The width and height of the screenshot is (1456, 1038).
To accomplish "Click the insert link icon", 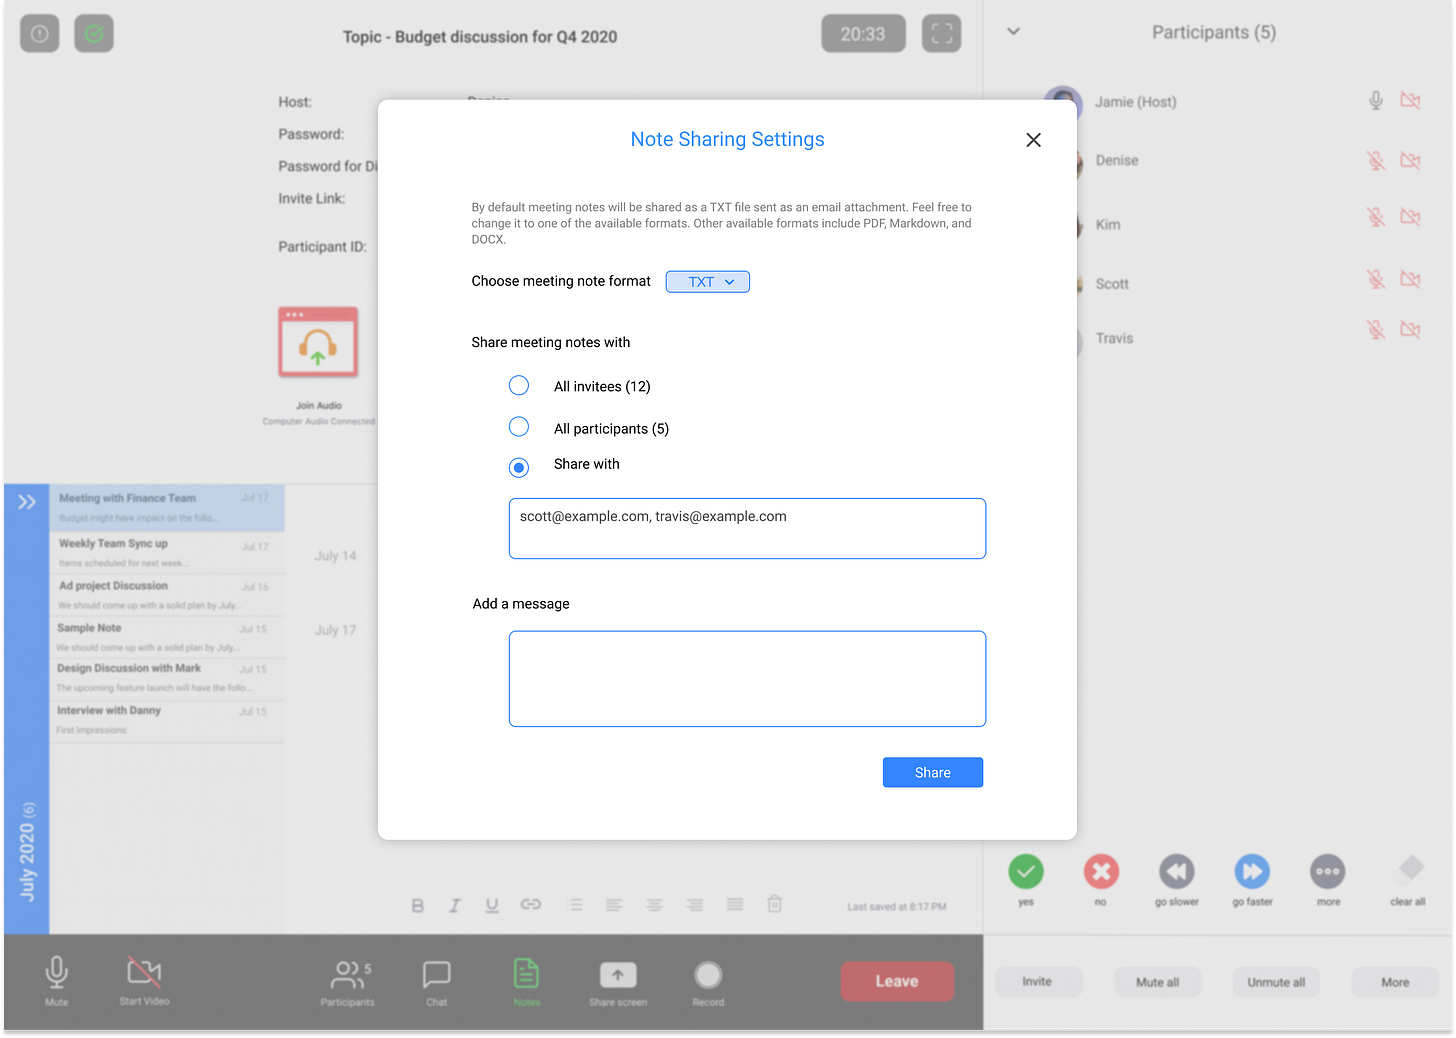I will point(531,904).
